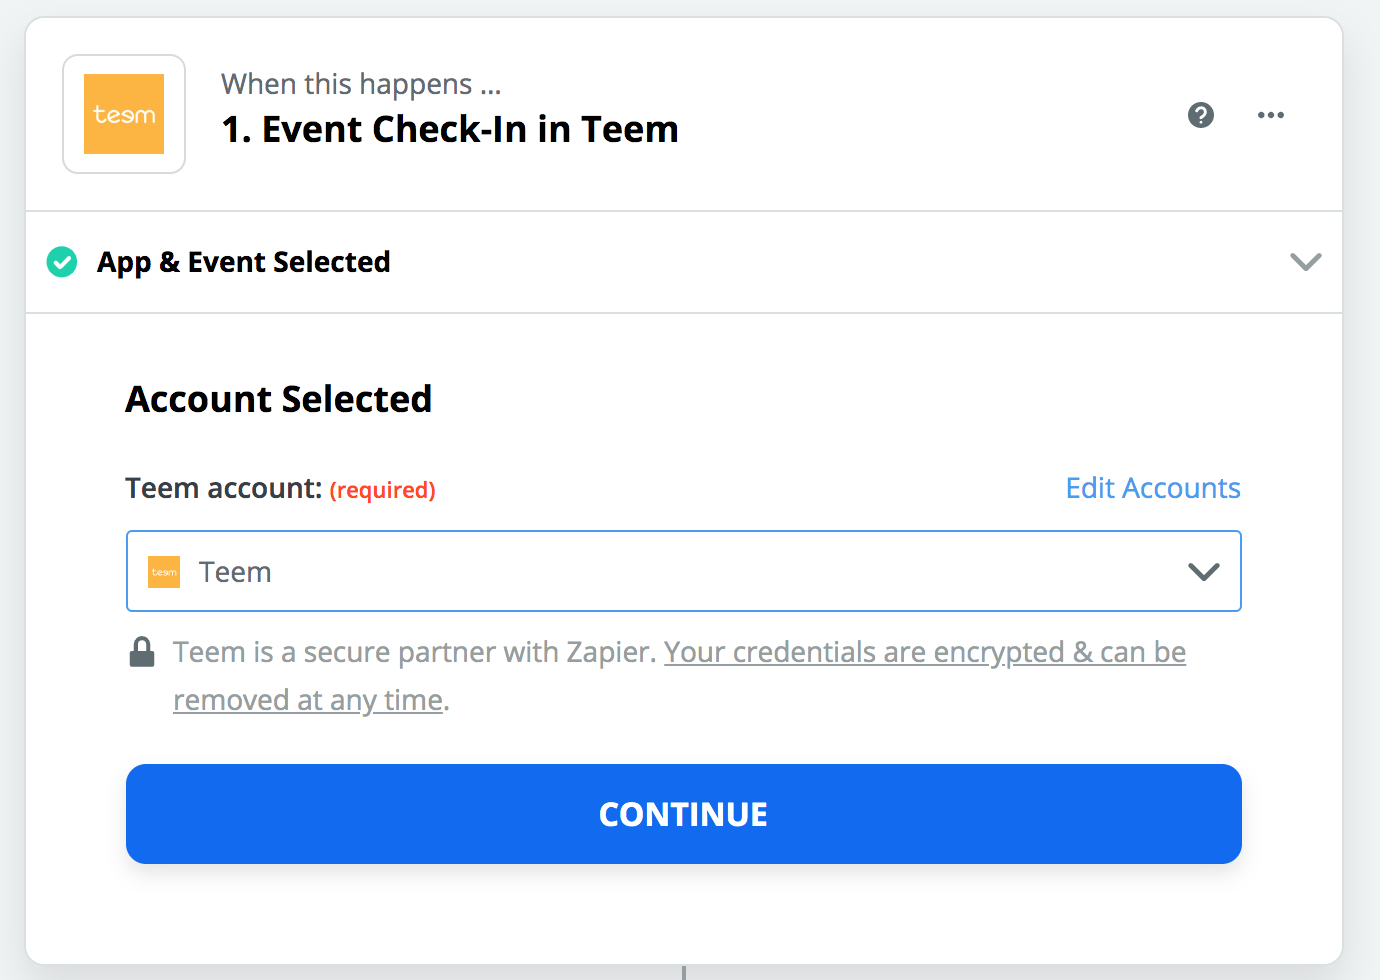Click the padlock security icon

click(x=143, y=652)
